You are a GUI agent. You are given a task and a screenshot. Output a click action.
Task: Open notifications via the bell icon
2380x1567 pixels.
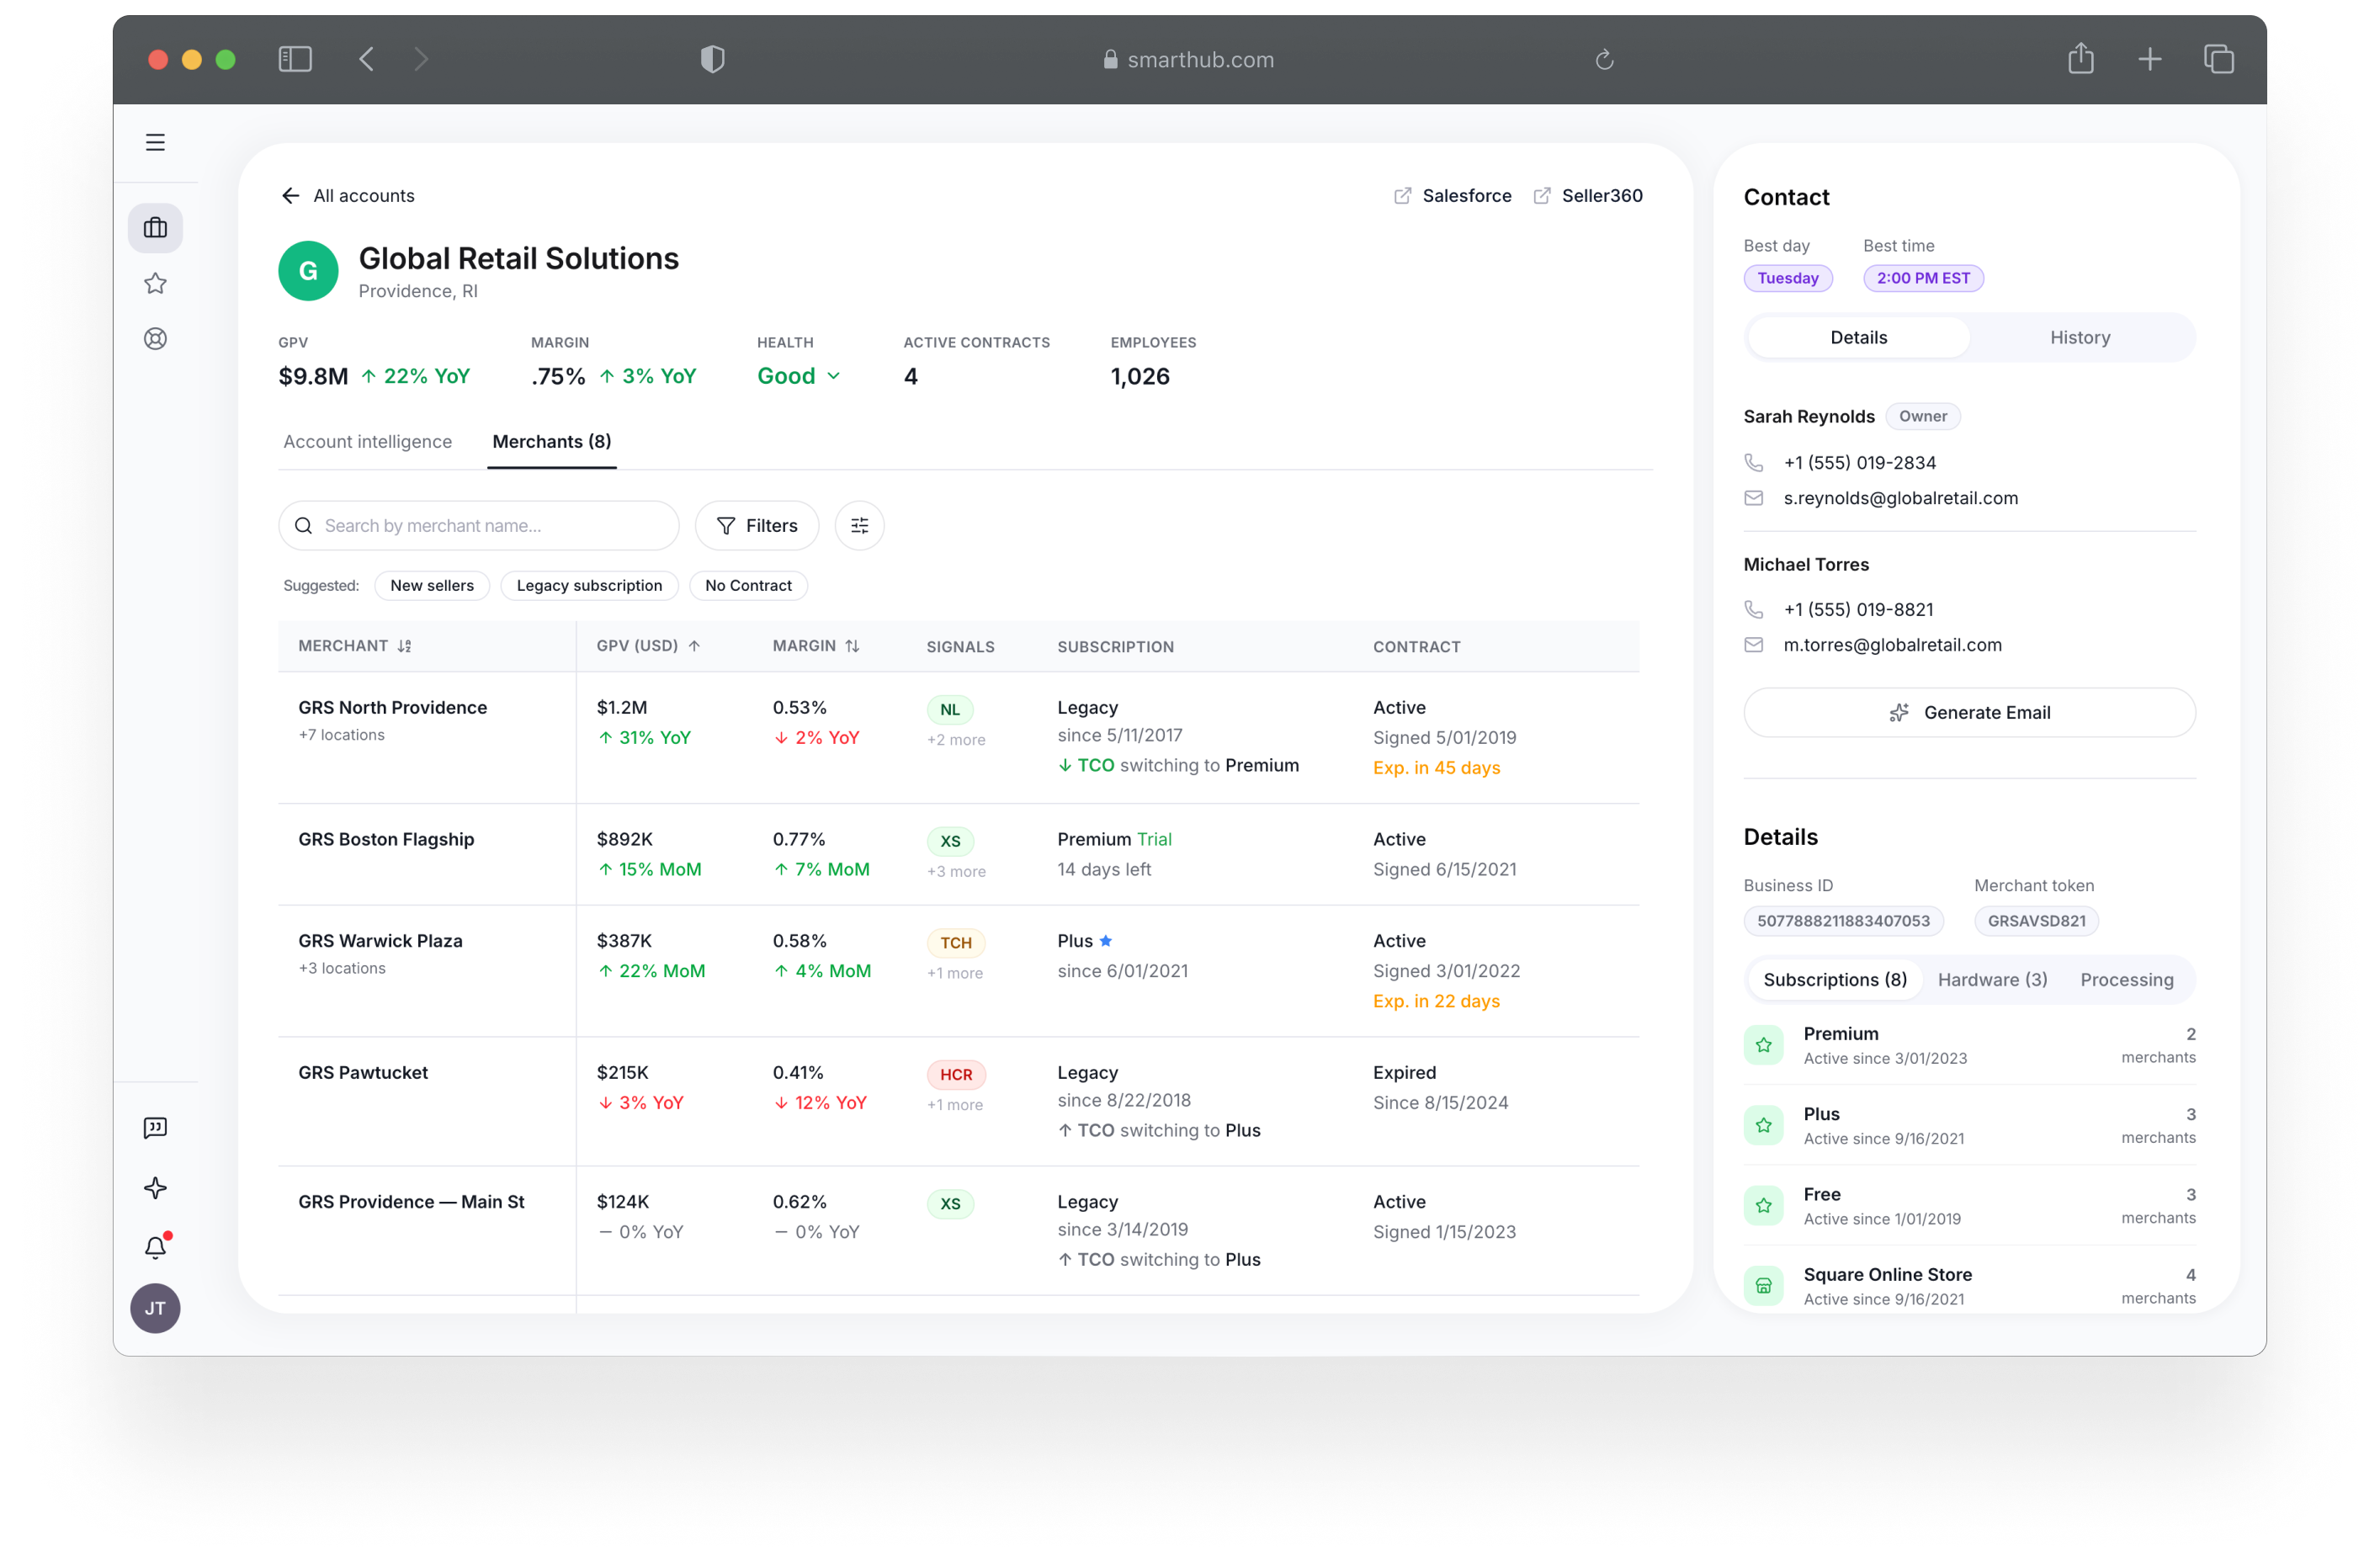(155, 1246)
